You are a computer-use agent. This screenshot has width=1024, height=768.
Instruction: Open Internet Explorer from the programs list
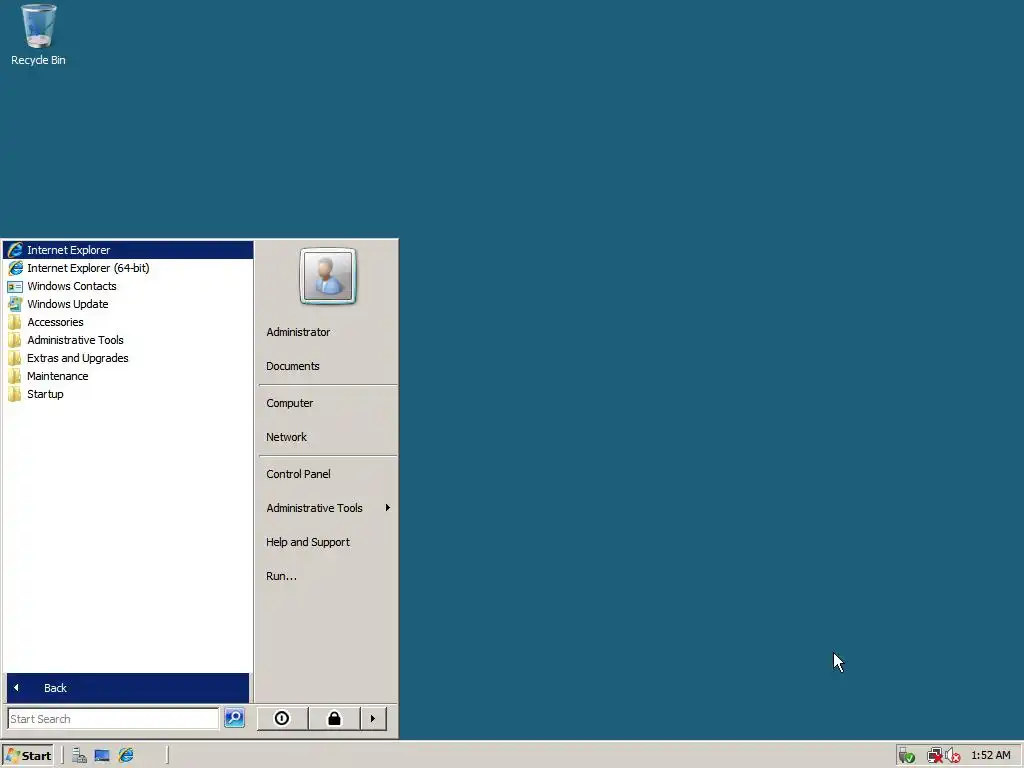128,249
